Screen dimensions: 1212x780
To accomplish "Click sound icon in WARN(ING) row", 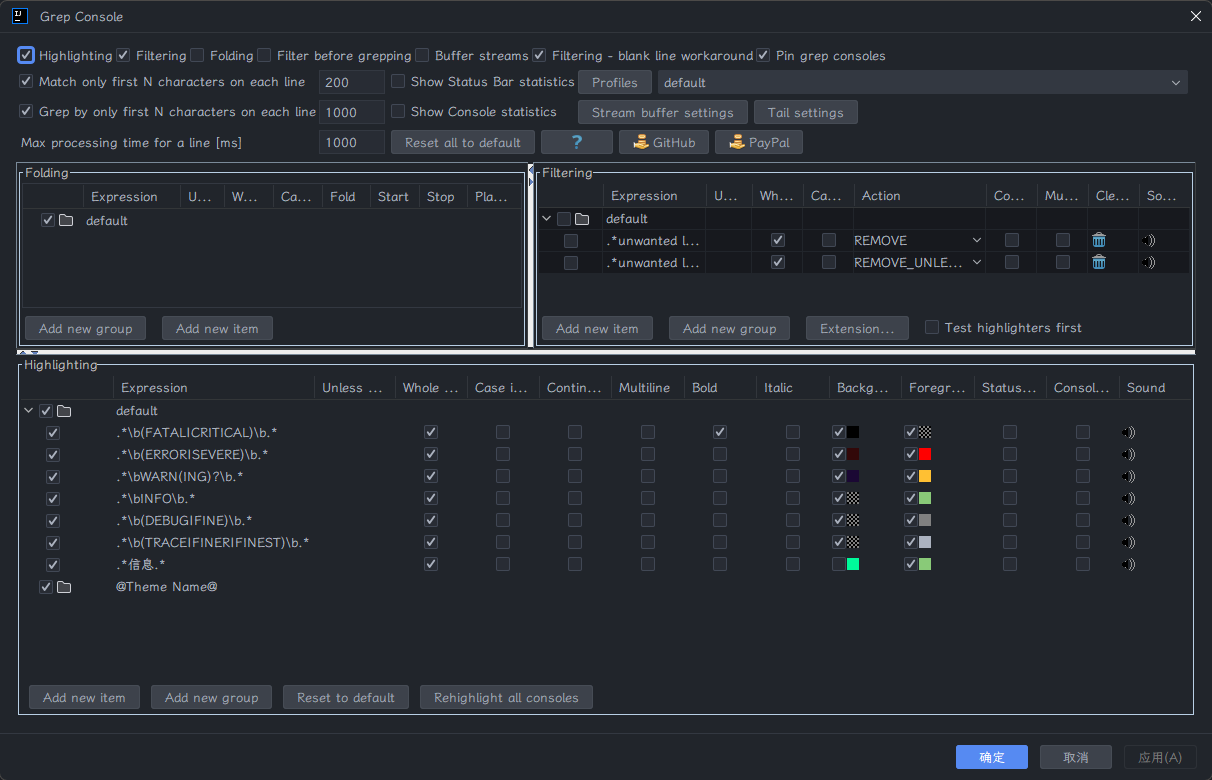I will click(x=1129, y=477).
